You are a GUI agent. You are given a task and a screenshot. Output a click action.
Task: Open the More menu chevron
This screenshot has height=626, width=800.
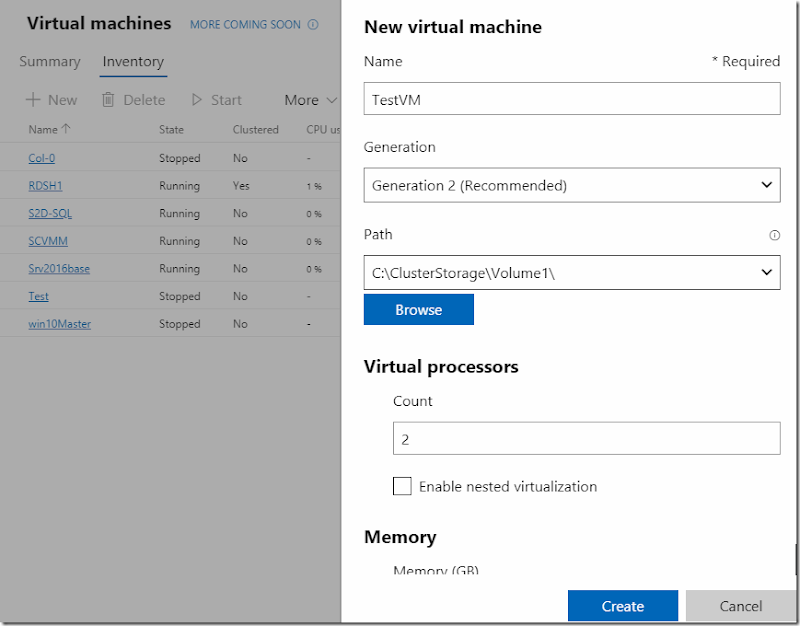[x=332, y=100]
